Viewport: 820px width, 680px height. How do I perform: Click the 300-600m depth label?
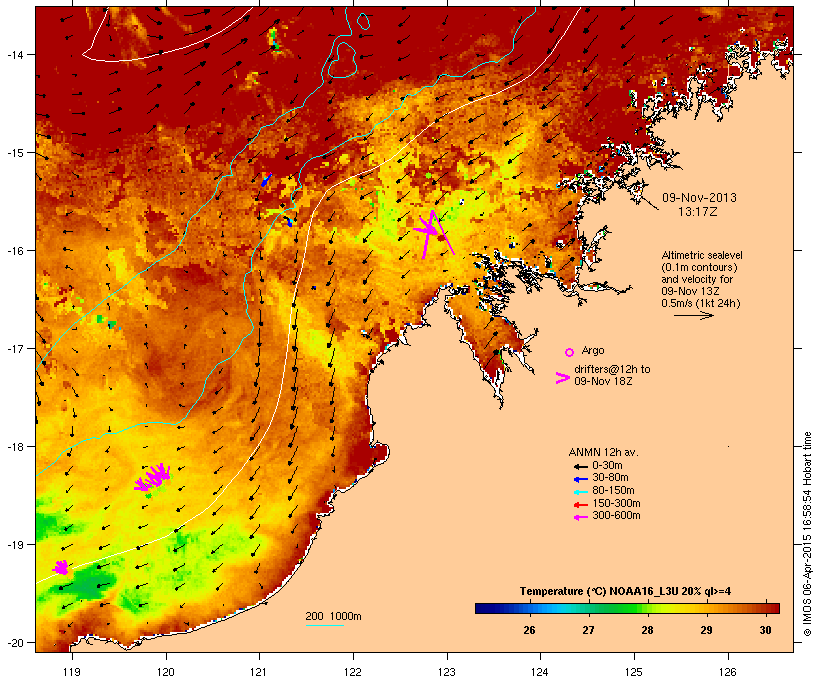pos(616,516)
